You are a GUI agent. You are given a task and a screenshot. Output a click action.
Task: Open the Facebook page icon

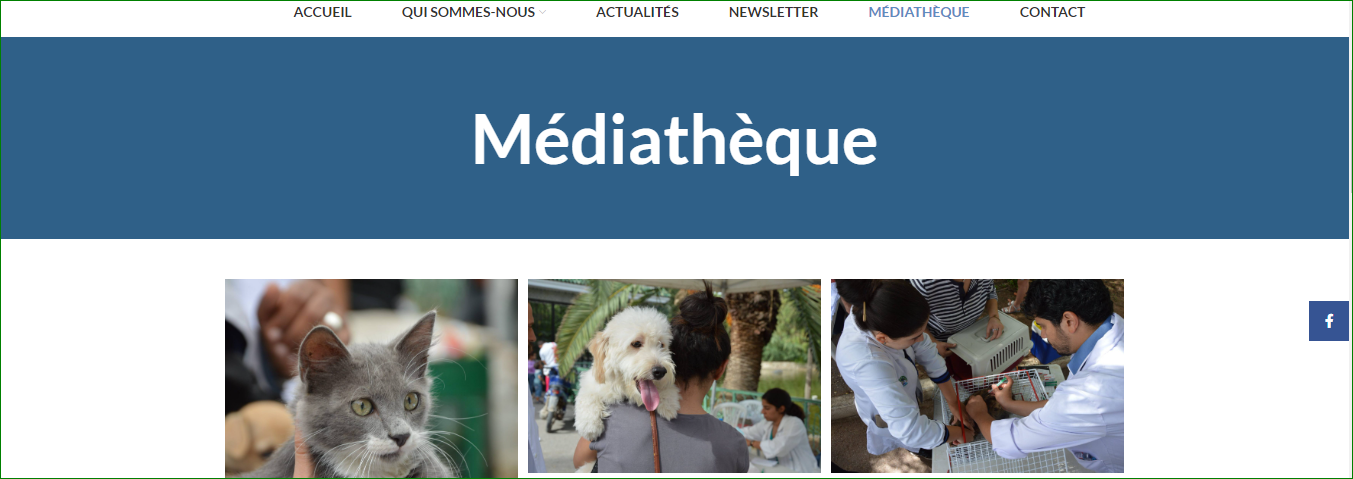[x=1328, y=321]
